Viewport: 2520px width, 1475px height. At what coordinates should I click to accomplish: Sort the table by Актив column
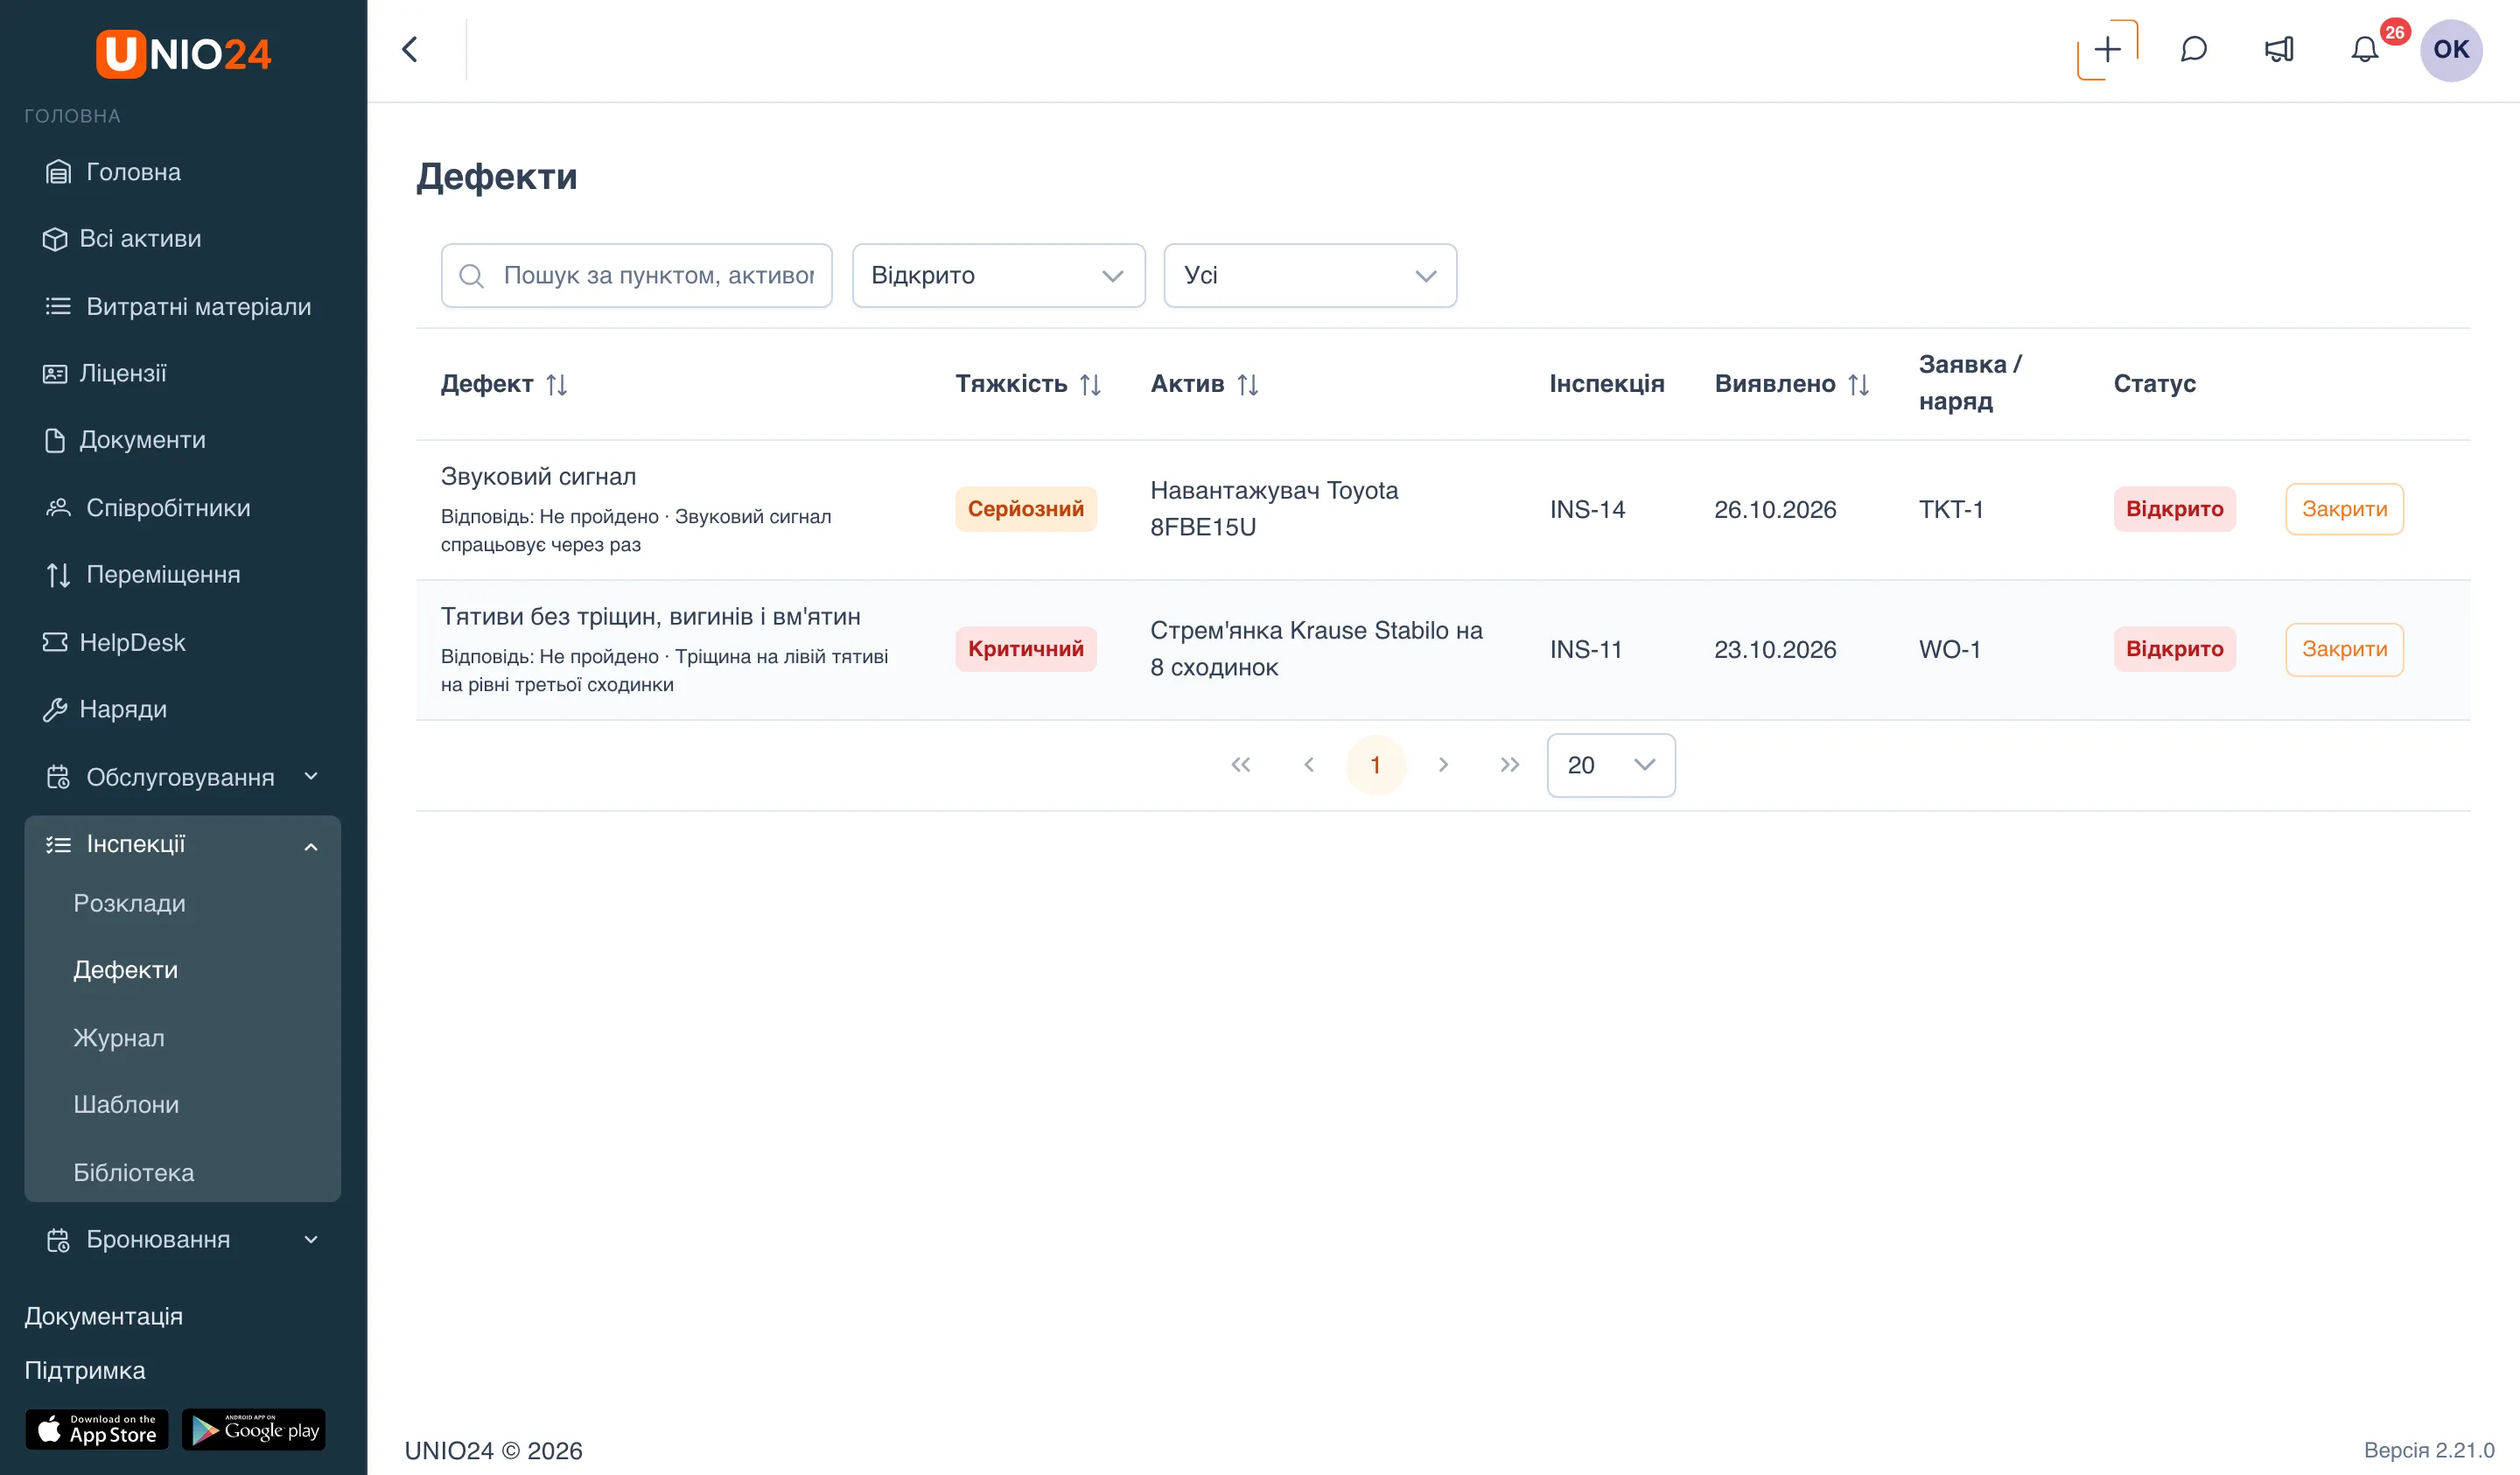point(1247,384)
